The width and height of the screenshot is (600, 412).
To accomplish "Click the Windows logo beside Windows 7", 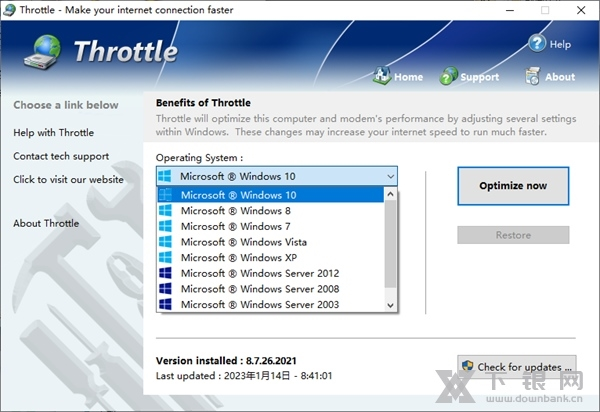I will pyautogui.click(x=165, y=226).
